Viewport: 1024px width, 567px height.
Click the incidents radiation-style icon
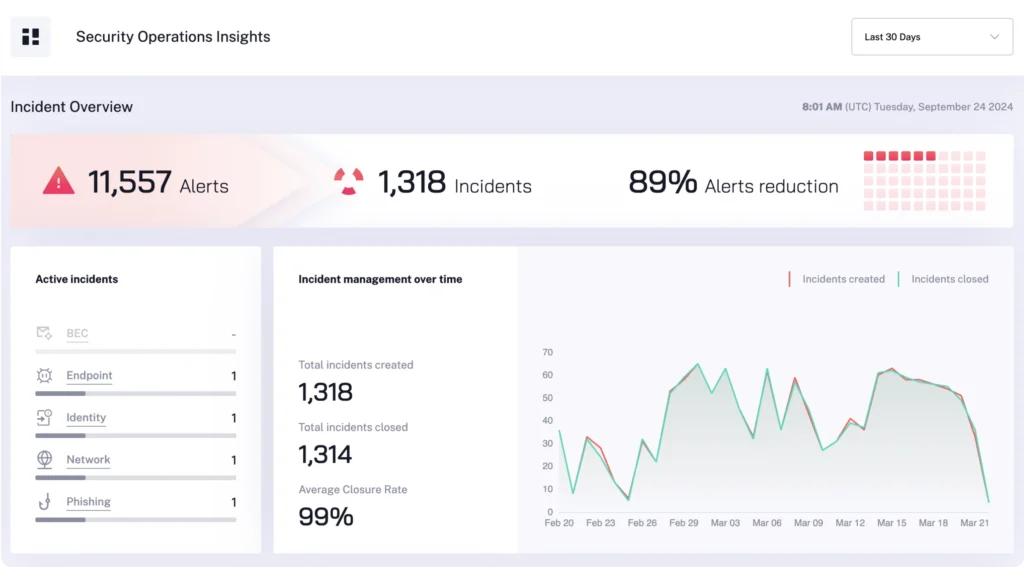point(349,181)
